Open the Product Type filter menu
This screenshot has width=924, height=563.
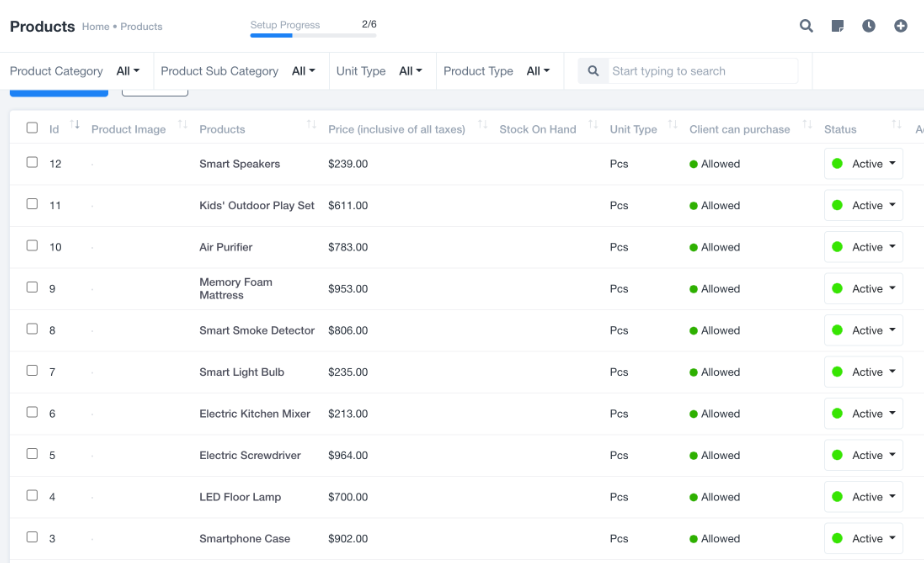(x=538, y=71)
